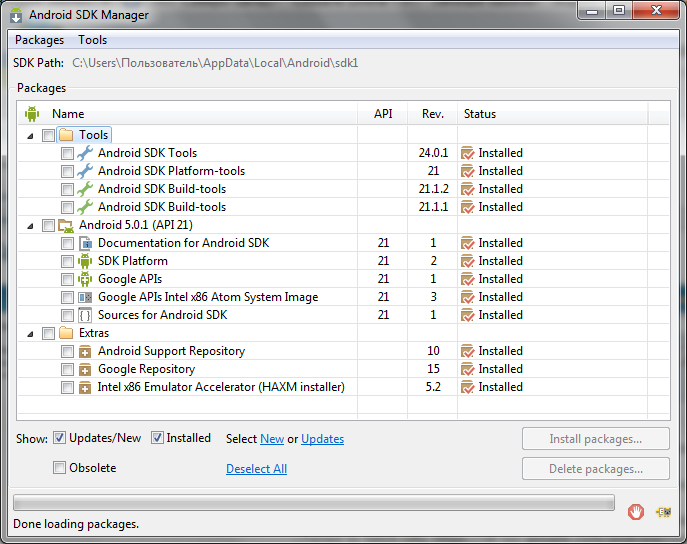Check the Android SDK Tools checkbox

67,153
